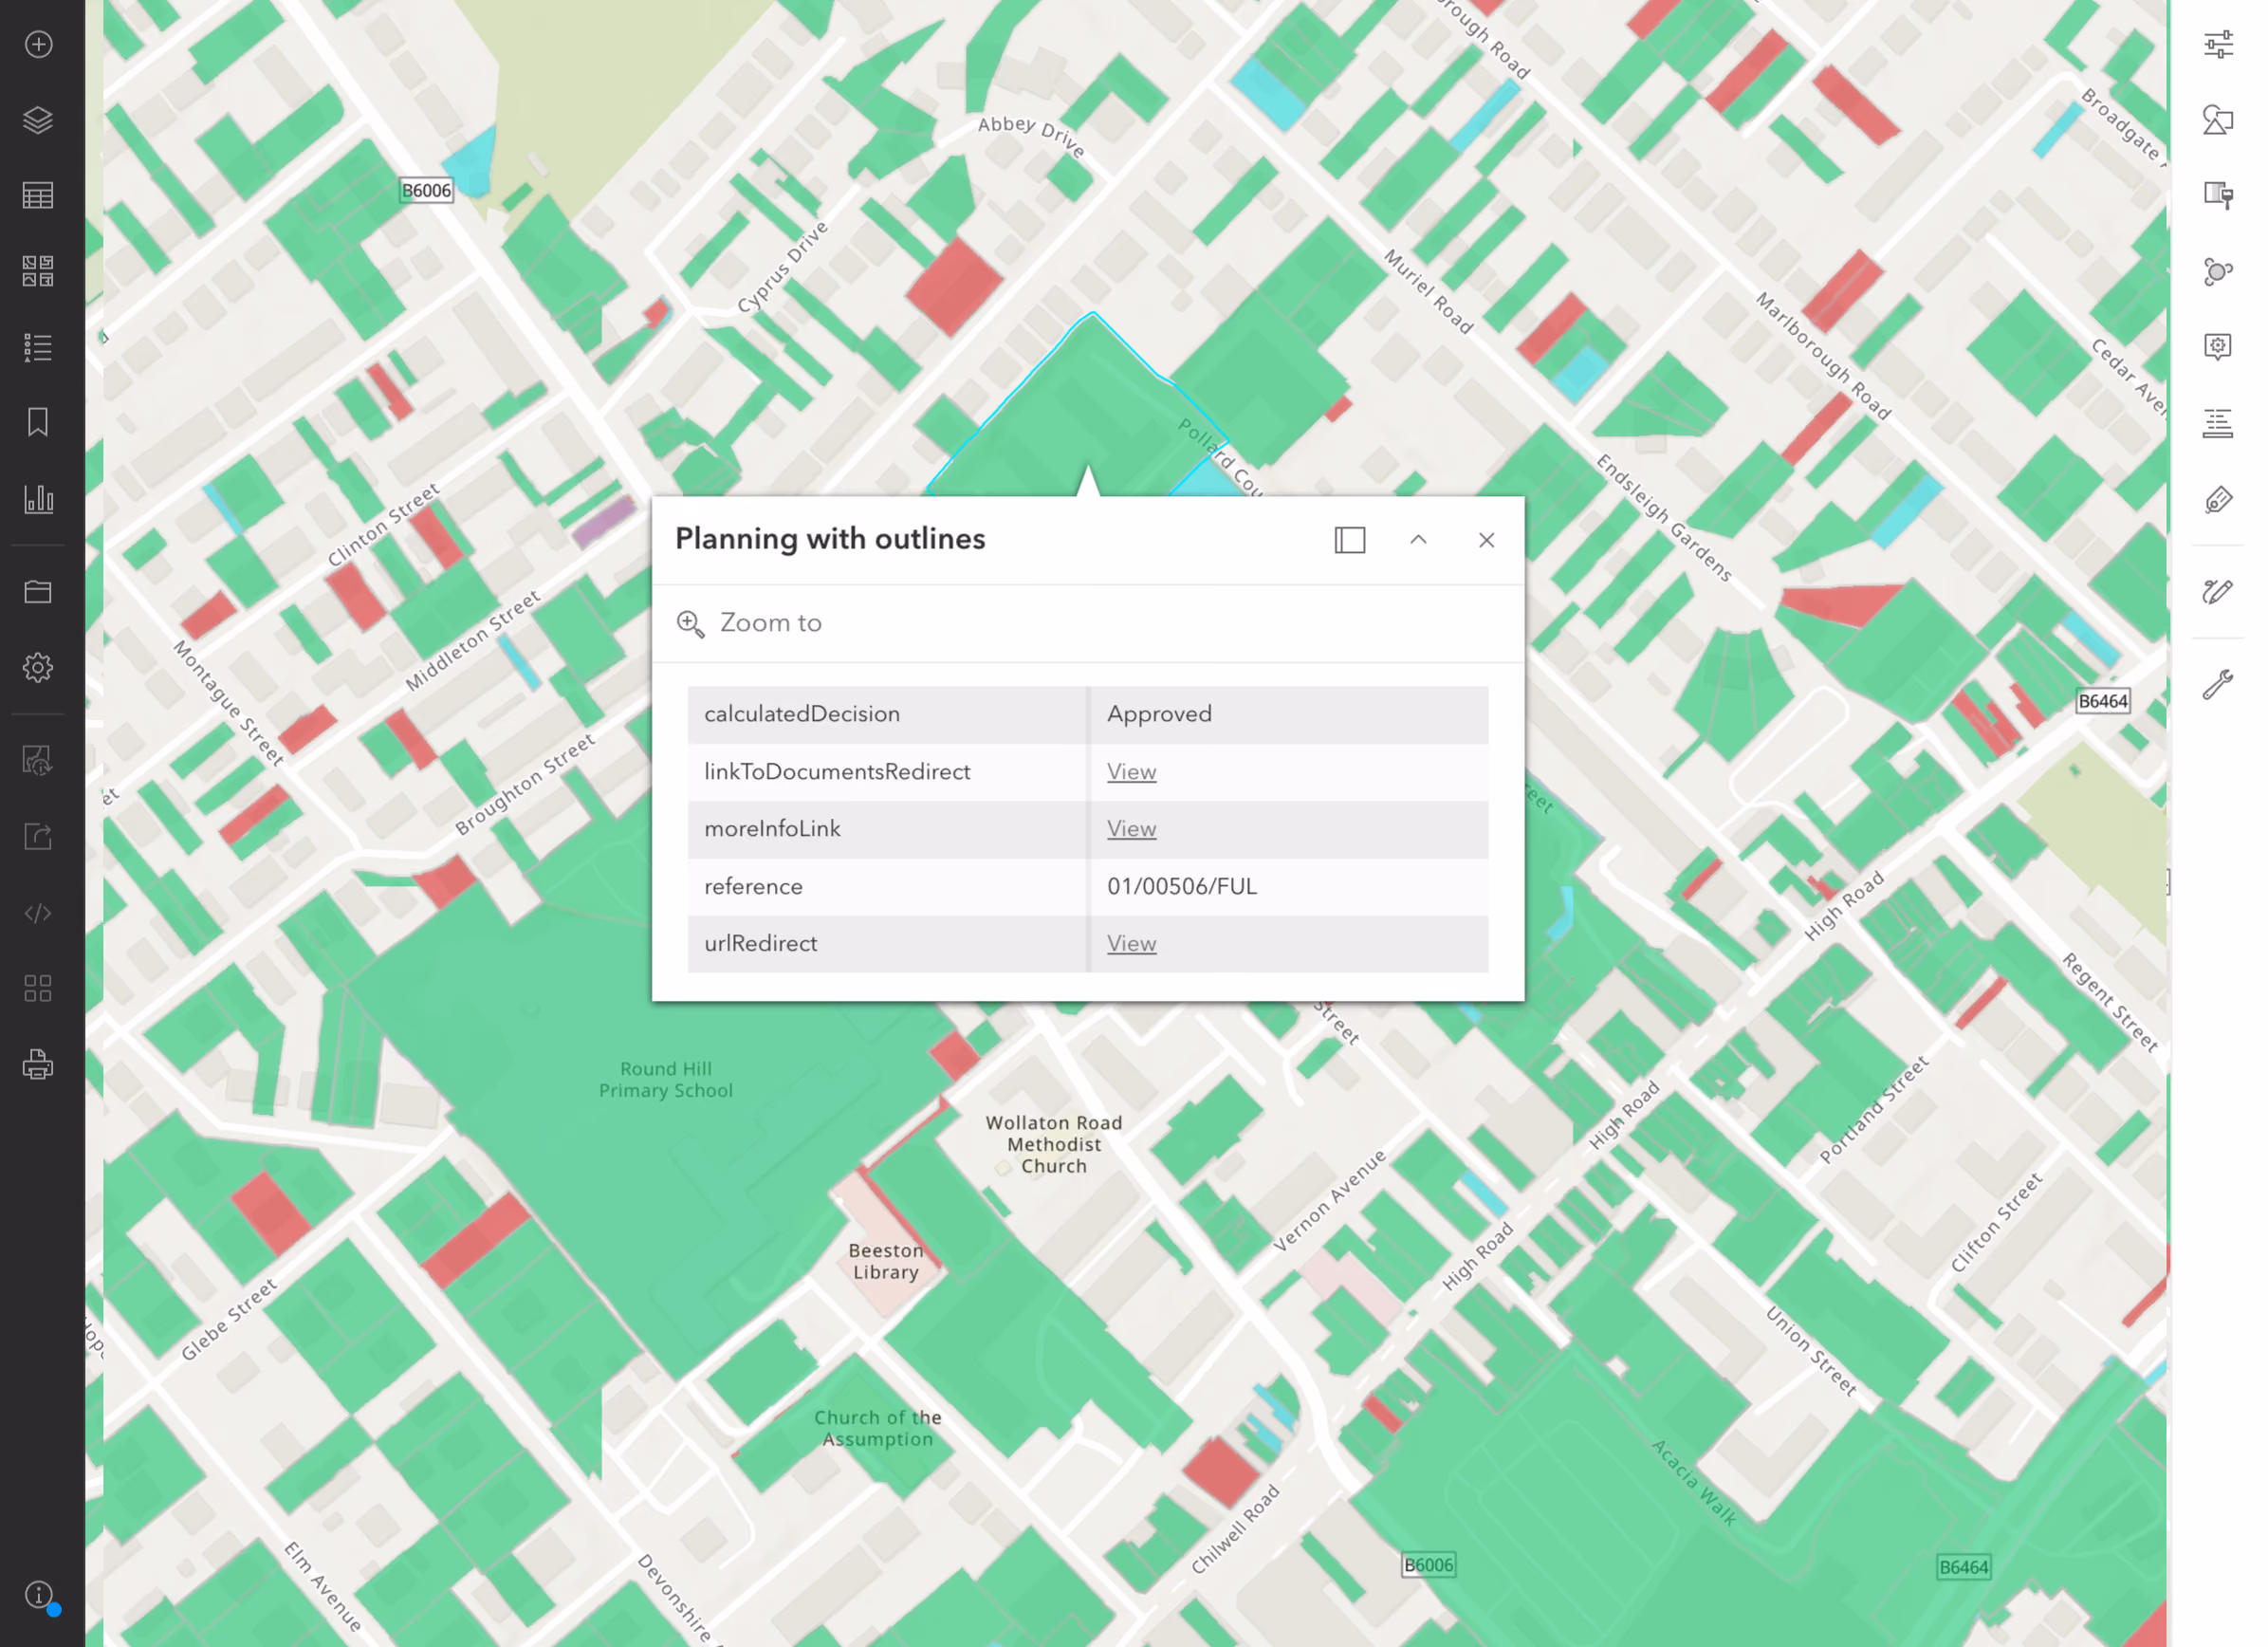Show the map Legend

tap(38, 347)
